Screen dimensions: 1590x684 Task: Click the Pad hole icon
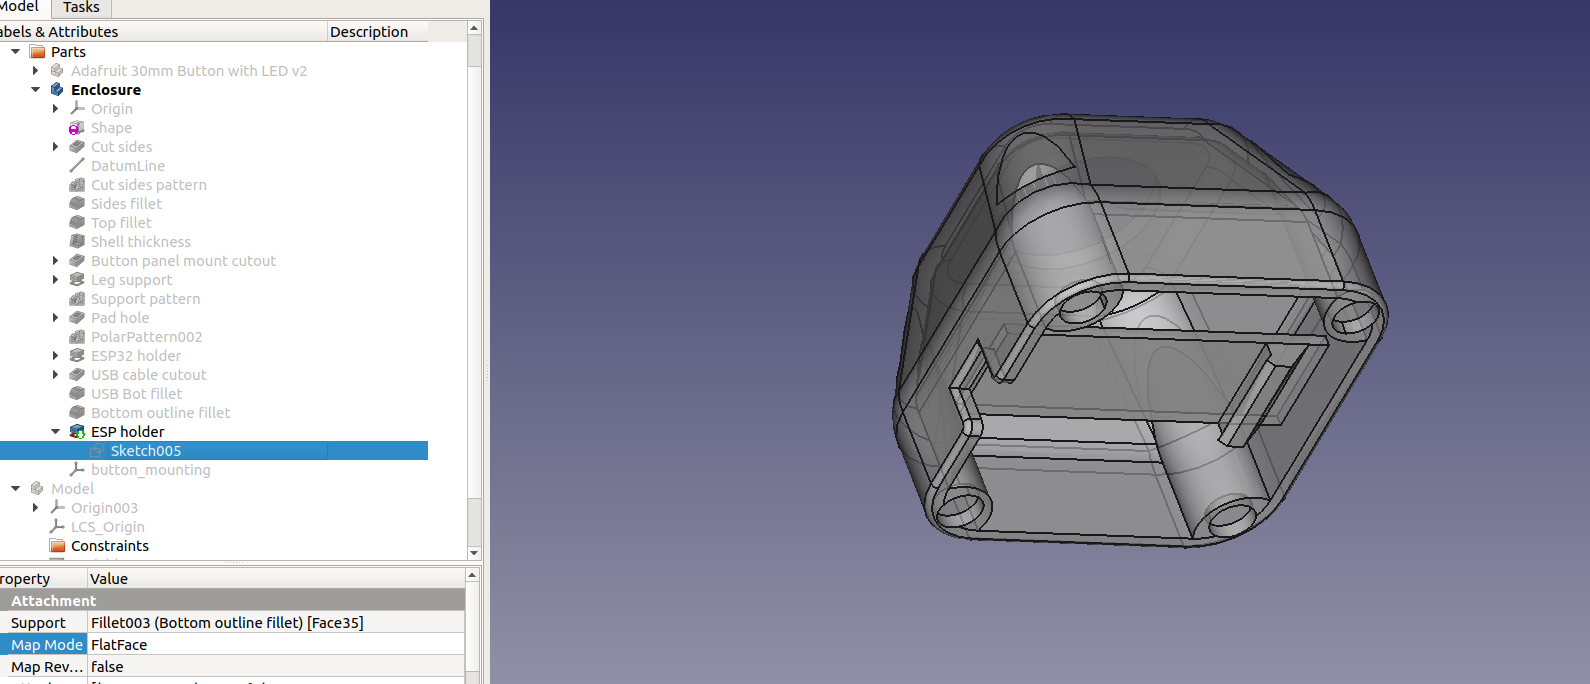click(x=77, y=318)
